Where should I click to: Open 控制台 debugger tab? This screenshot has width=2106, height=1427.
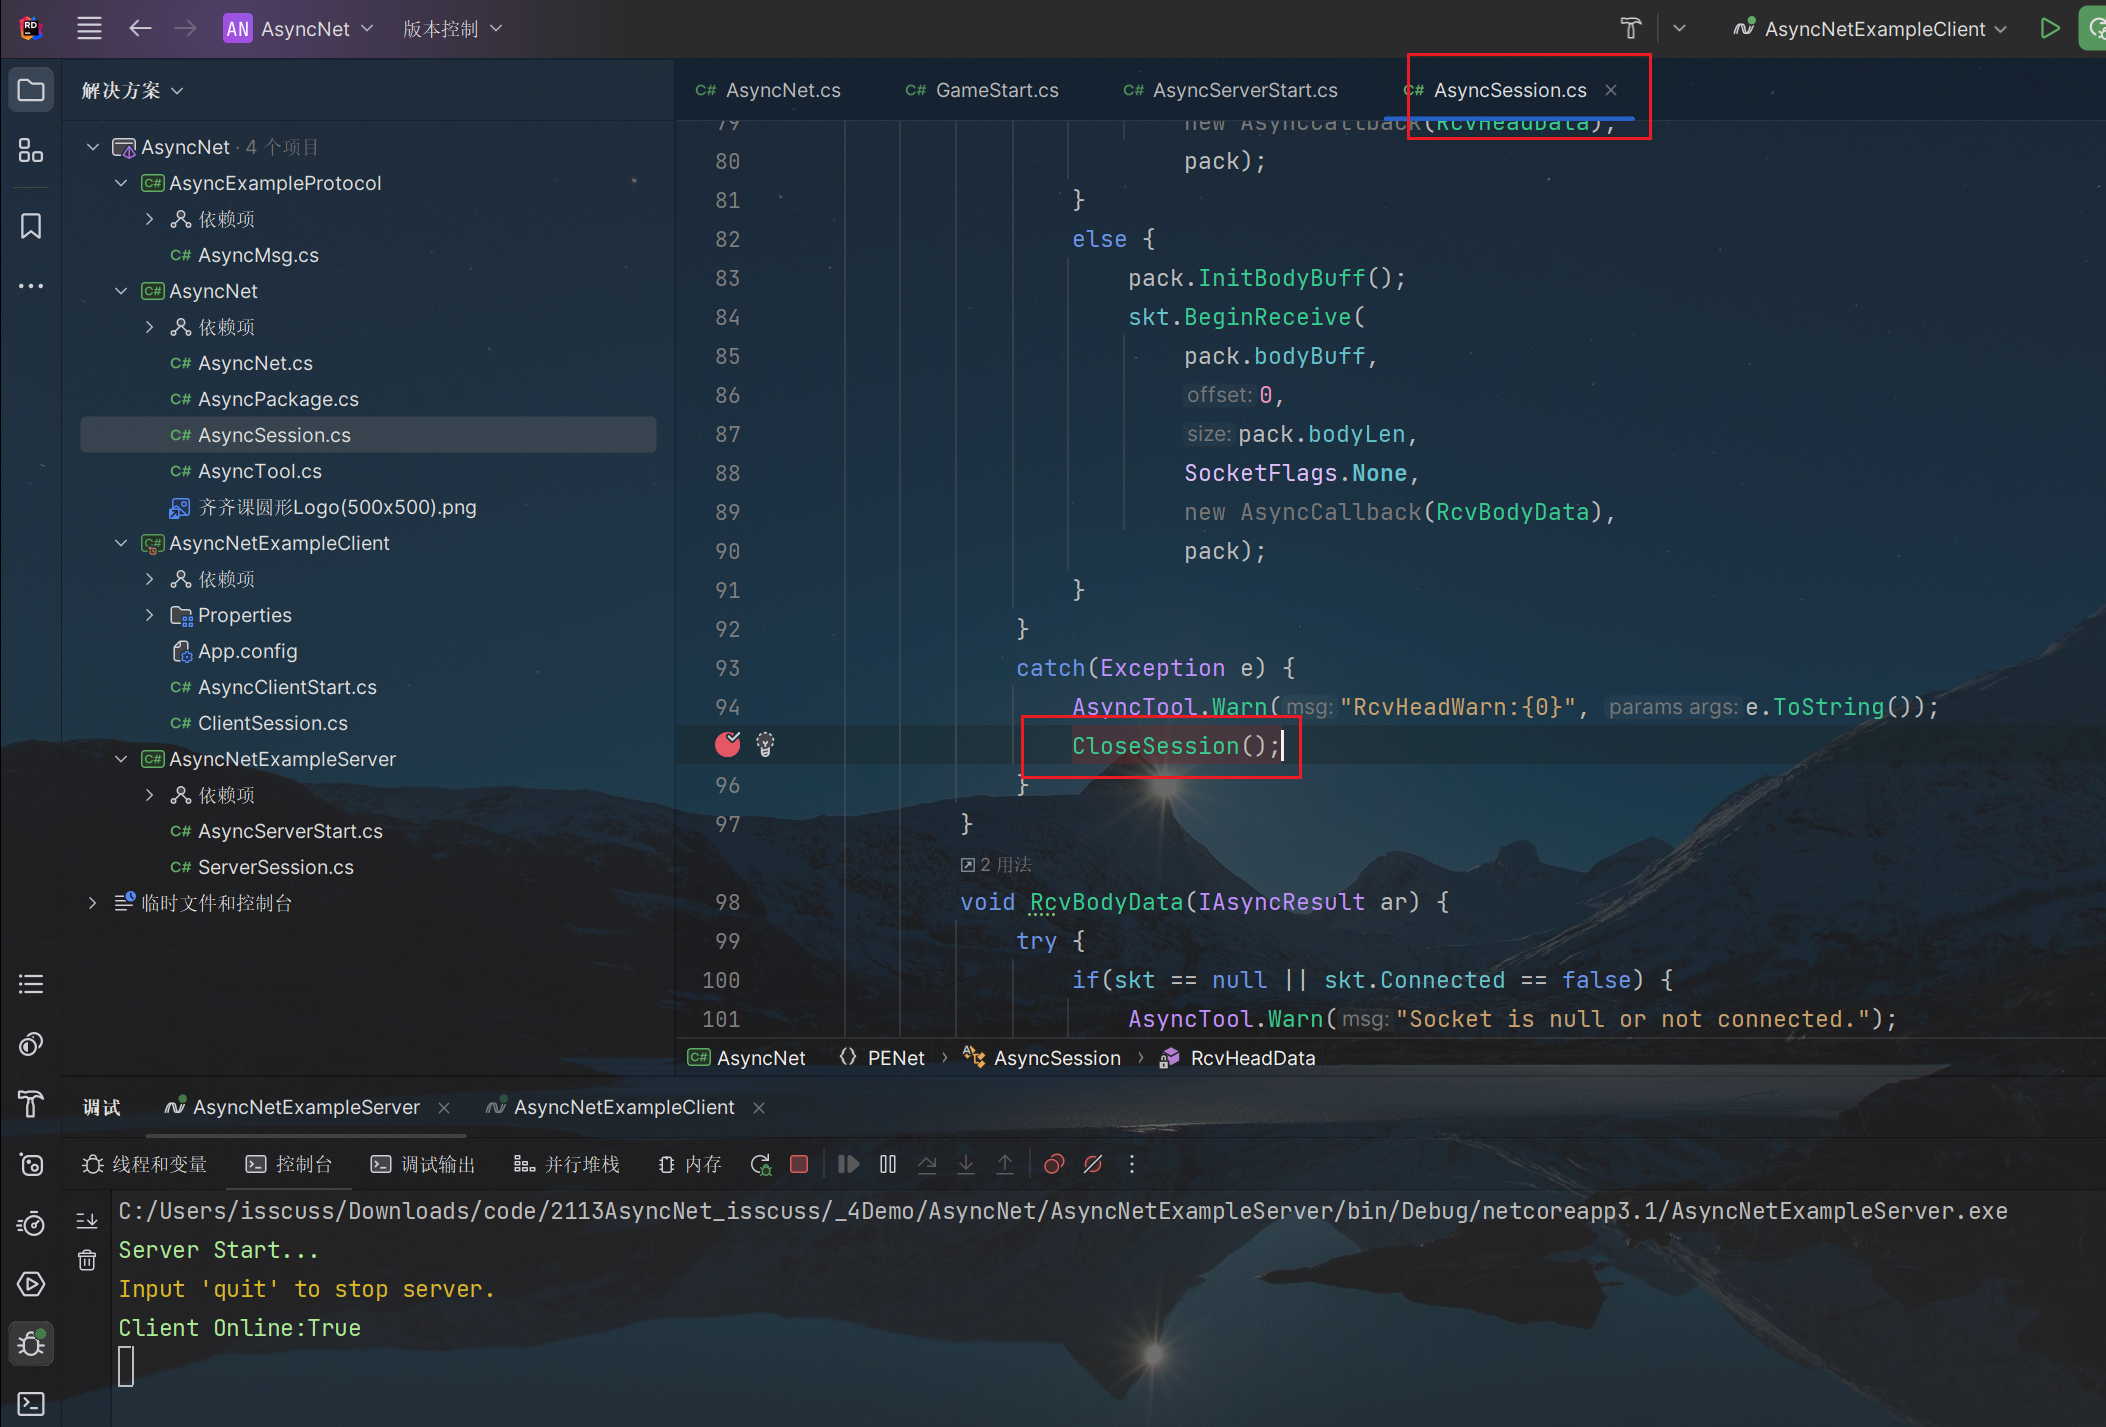coord(290,1164)
